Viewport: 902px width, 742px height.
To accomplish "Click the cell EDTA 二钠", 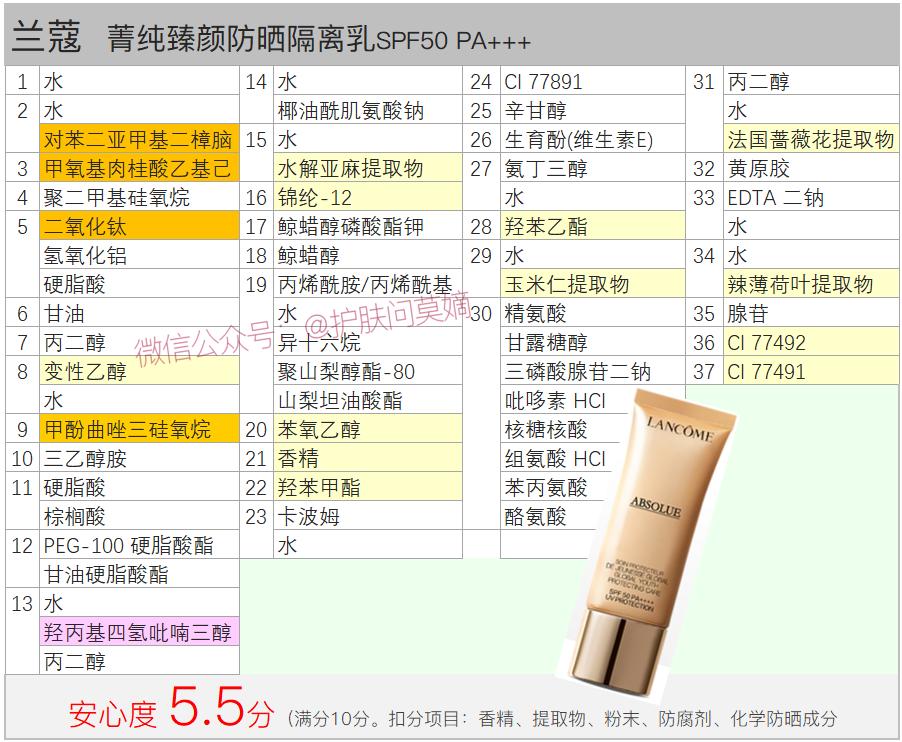I will (x=811, y=197).
